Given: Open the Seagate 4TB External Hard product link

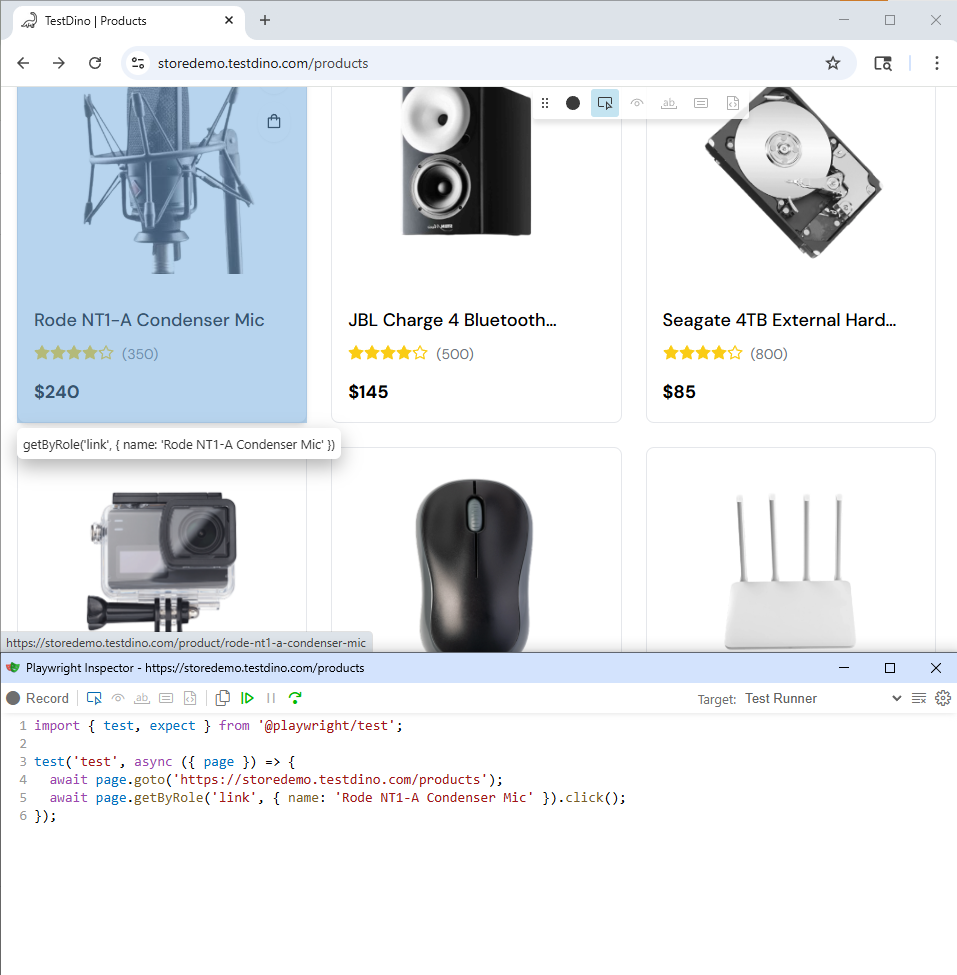Looking at the screenshot, I should click(778, 320).
